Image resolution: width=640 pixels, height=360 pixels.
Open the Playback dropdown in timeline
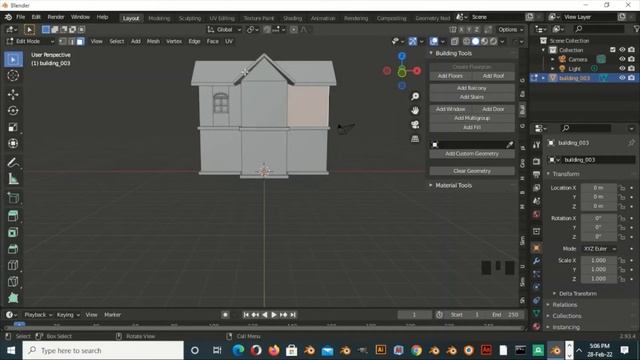38,315
